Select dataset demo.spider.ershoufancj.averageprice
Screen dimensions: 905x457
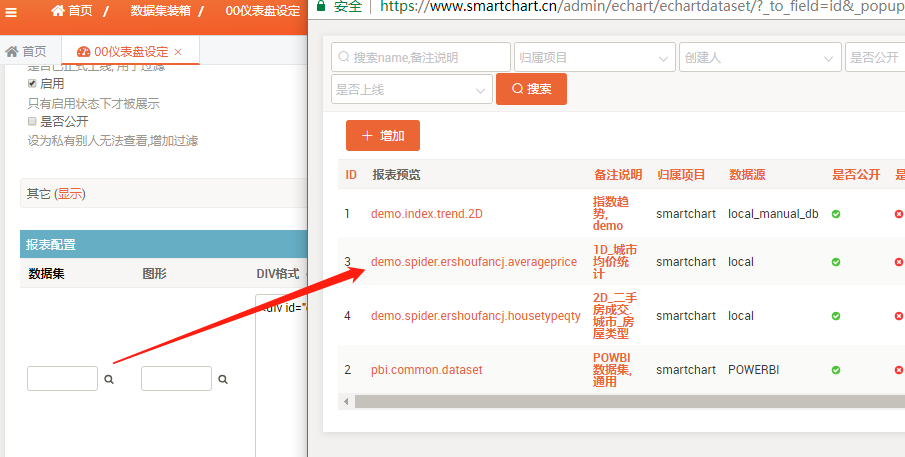pyautogui.click(x=473, y=262)
